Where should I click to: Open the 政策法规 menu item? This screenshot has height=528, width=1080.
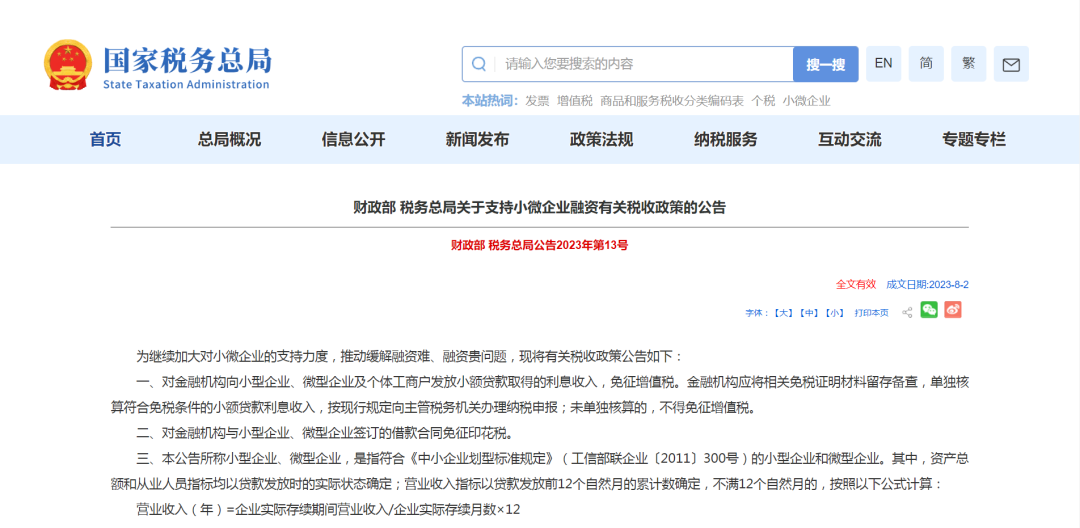[601, 140]
